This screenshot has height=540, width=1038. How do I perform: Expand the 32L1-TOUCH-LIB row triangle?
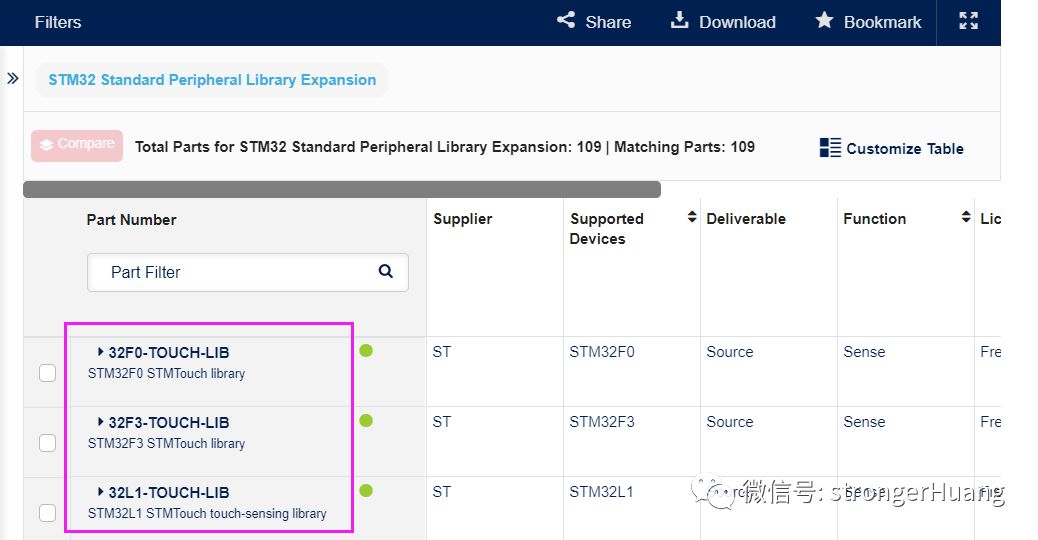point(101,492)
